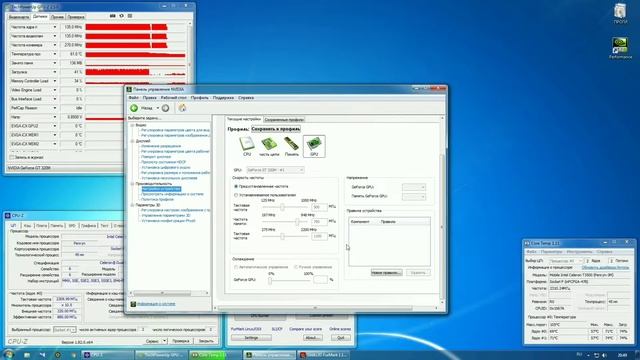Image resolution: width=640 pixels, height=360 pixels.
Task: Open the Windows Start button
Action: (x=8, y=355)
